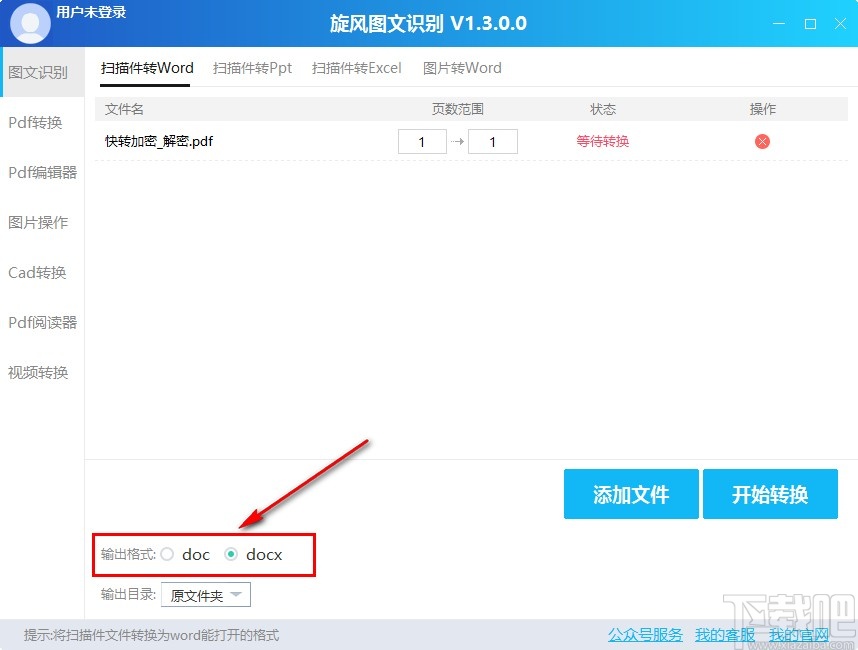
Task: Click the starting page number input field
Action: pyautogui.click(x=422, y=141)
